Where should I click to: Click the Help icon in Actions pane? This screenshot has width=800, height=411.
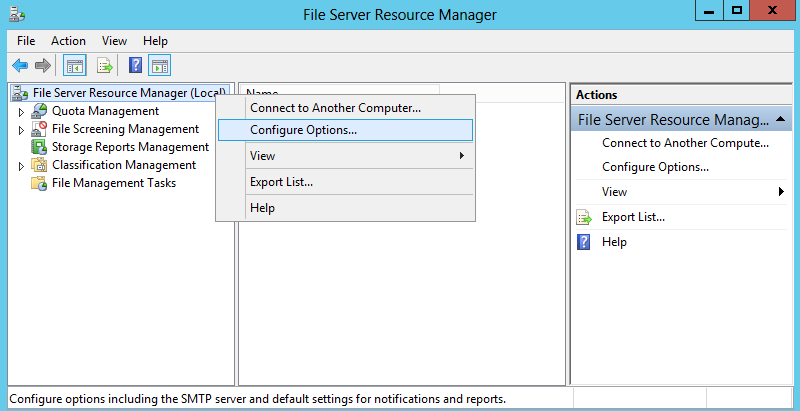click(x=583, y=242)
